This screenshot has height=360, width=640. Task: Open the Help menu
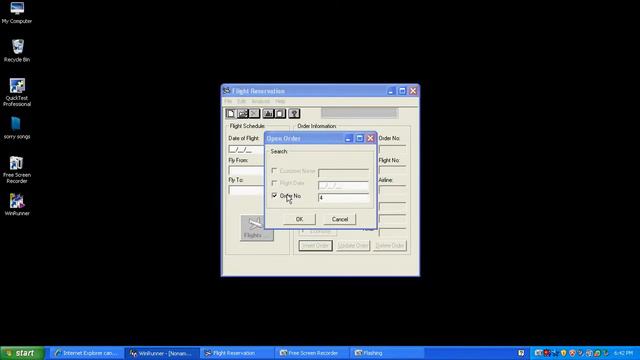pyautogui.click(x=280, y=101)
